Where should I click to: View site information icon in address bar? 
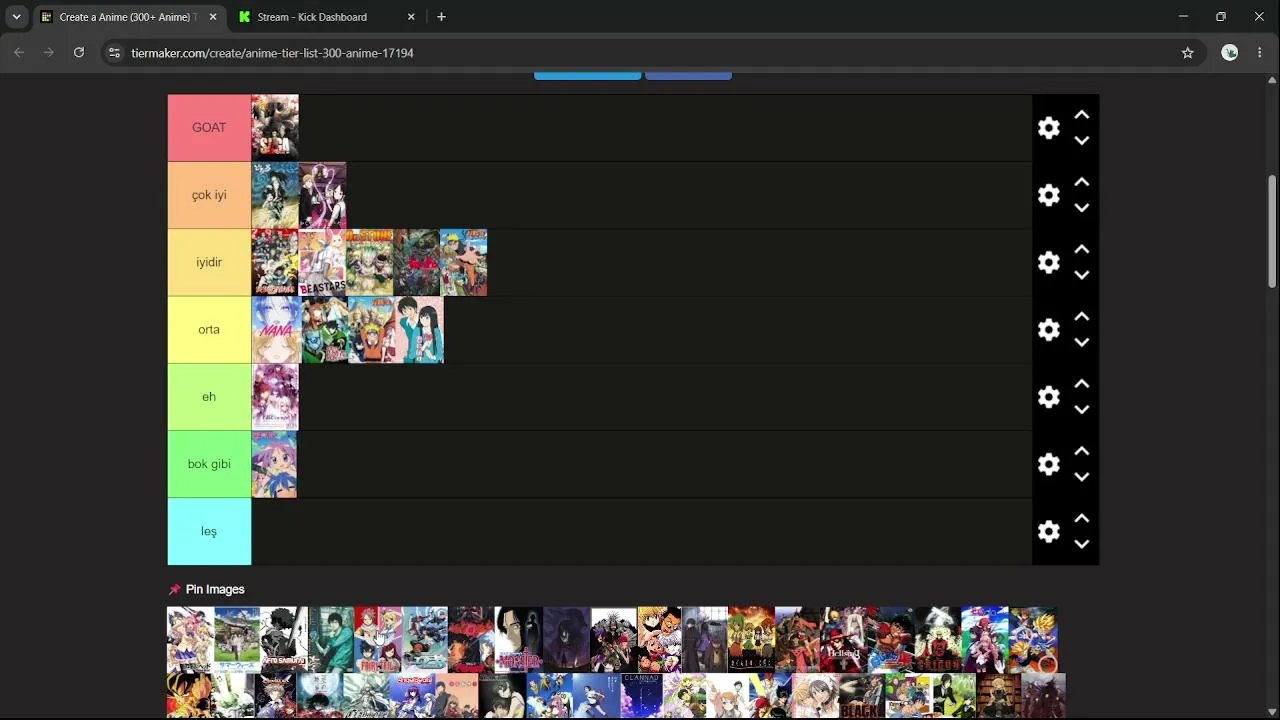(x=114, y=53)
